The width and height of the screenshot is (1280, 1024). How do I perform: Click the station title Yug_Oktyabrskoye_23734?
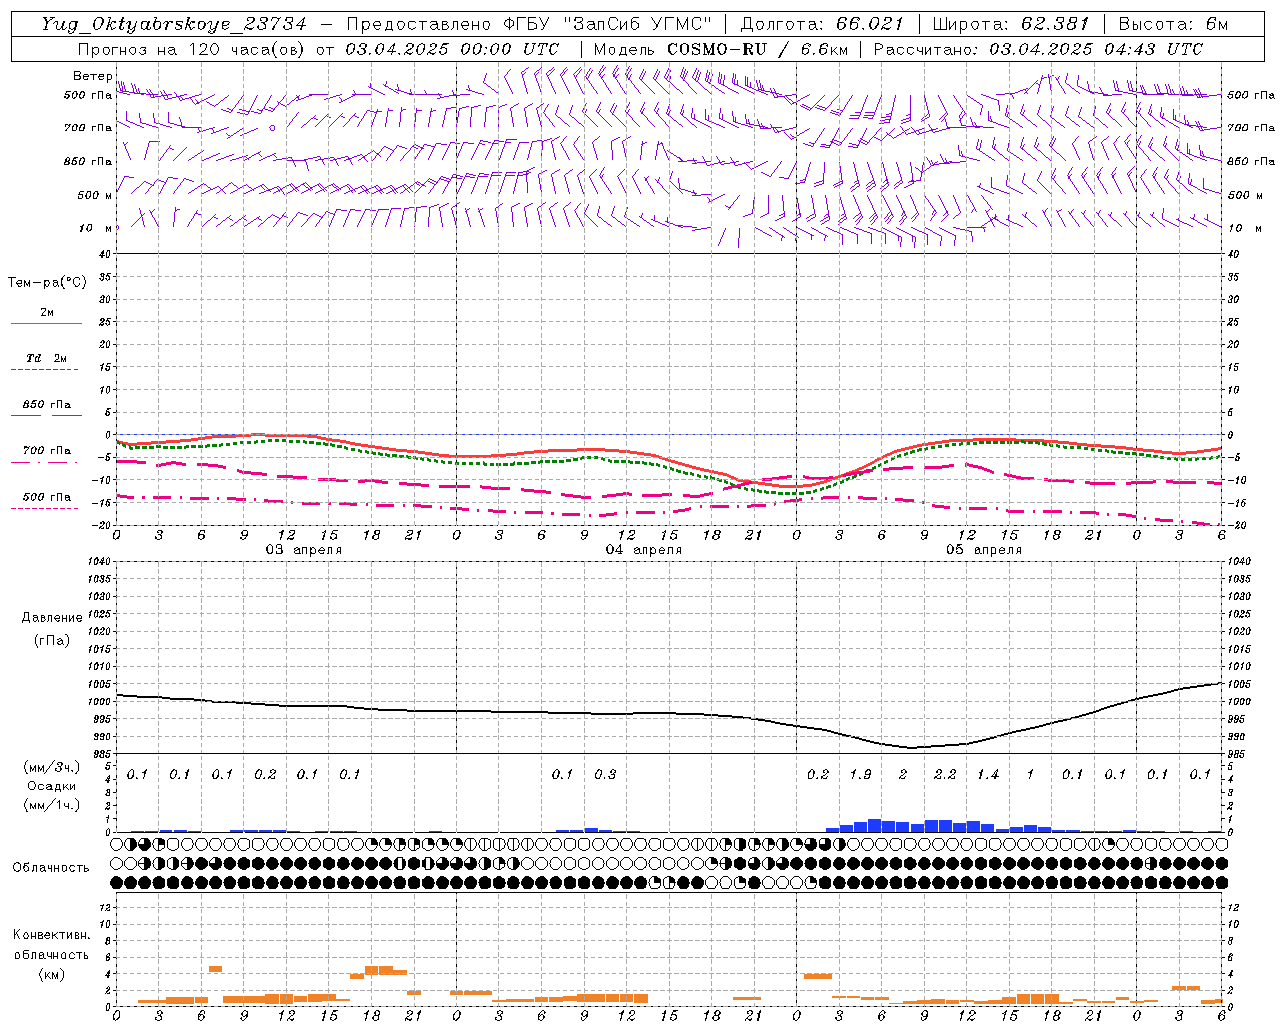[x=174, y=24]
